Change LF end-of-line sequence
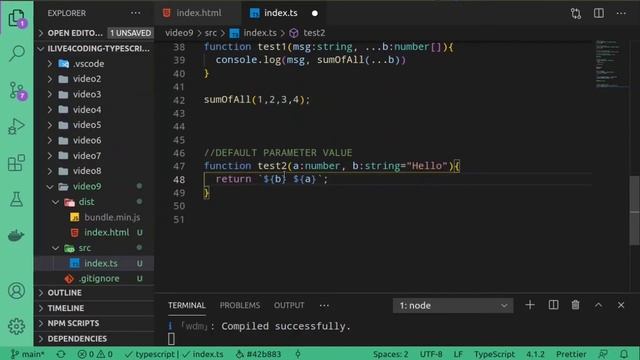 (458, 354)
